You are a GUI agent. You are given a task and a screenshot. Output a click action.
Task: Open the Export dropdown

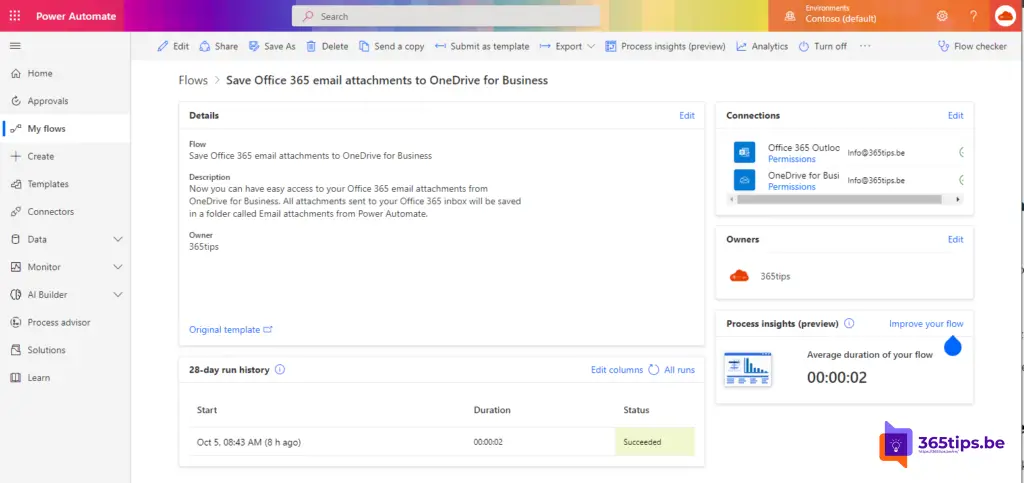[567, 46]
